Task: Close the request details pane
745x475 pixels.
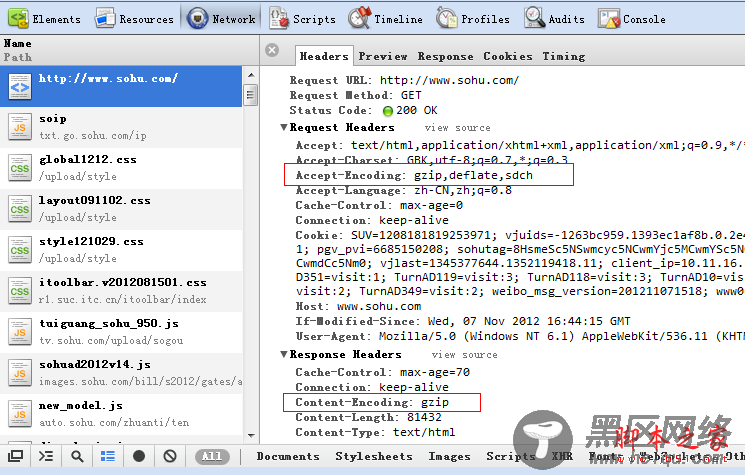Action: point(272,50)
